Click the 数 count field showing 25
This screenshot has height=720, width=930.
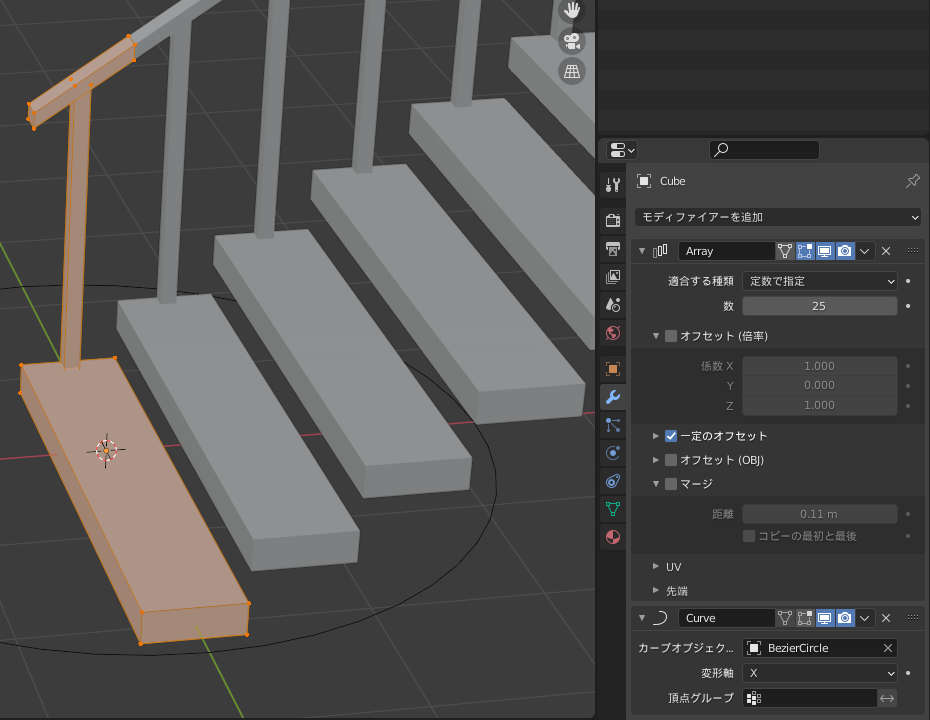click(x=820, y=306)
